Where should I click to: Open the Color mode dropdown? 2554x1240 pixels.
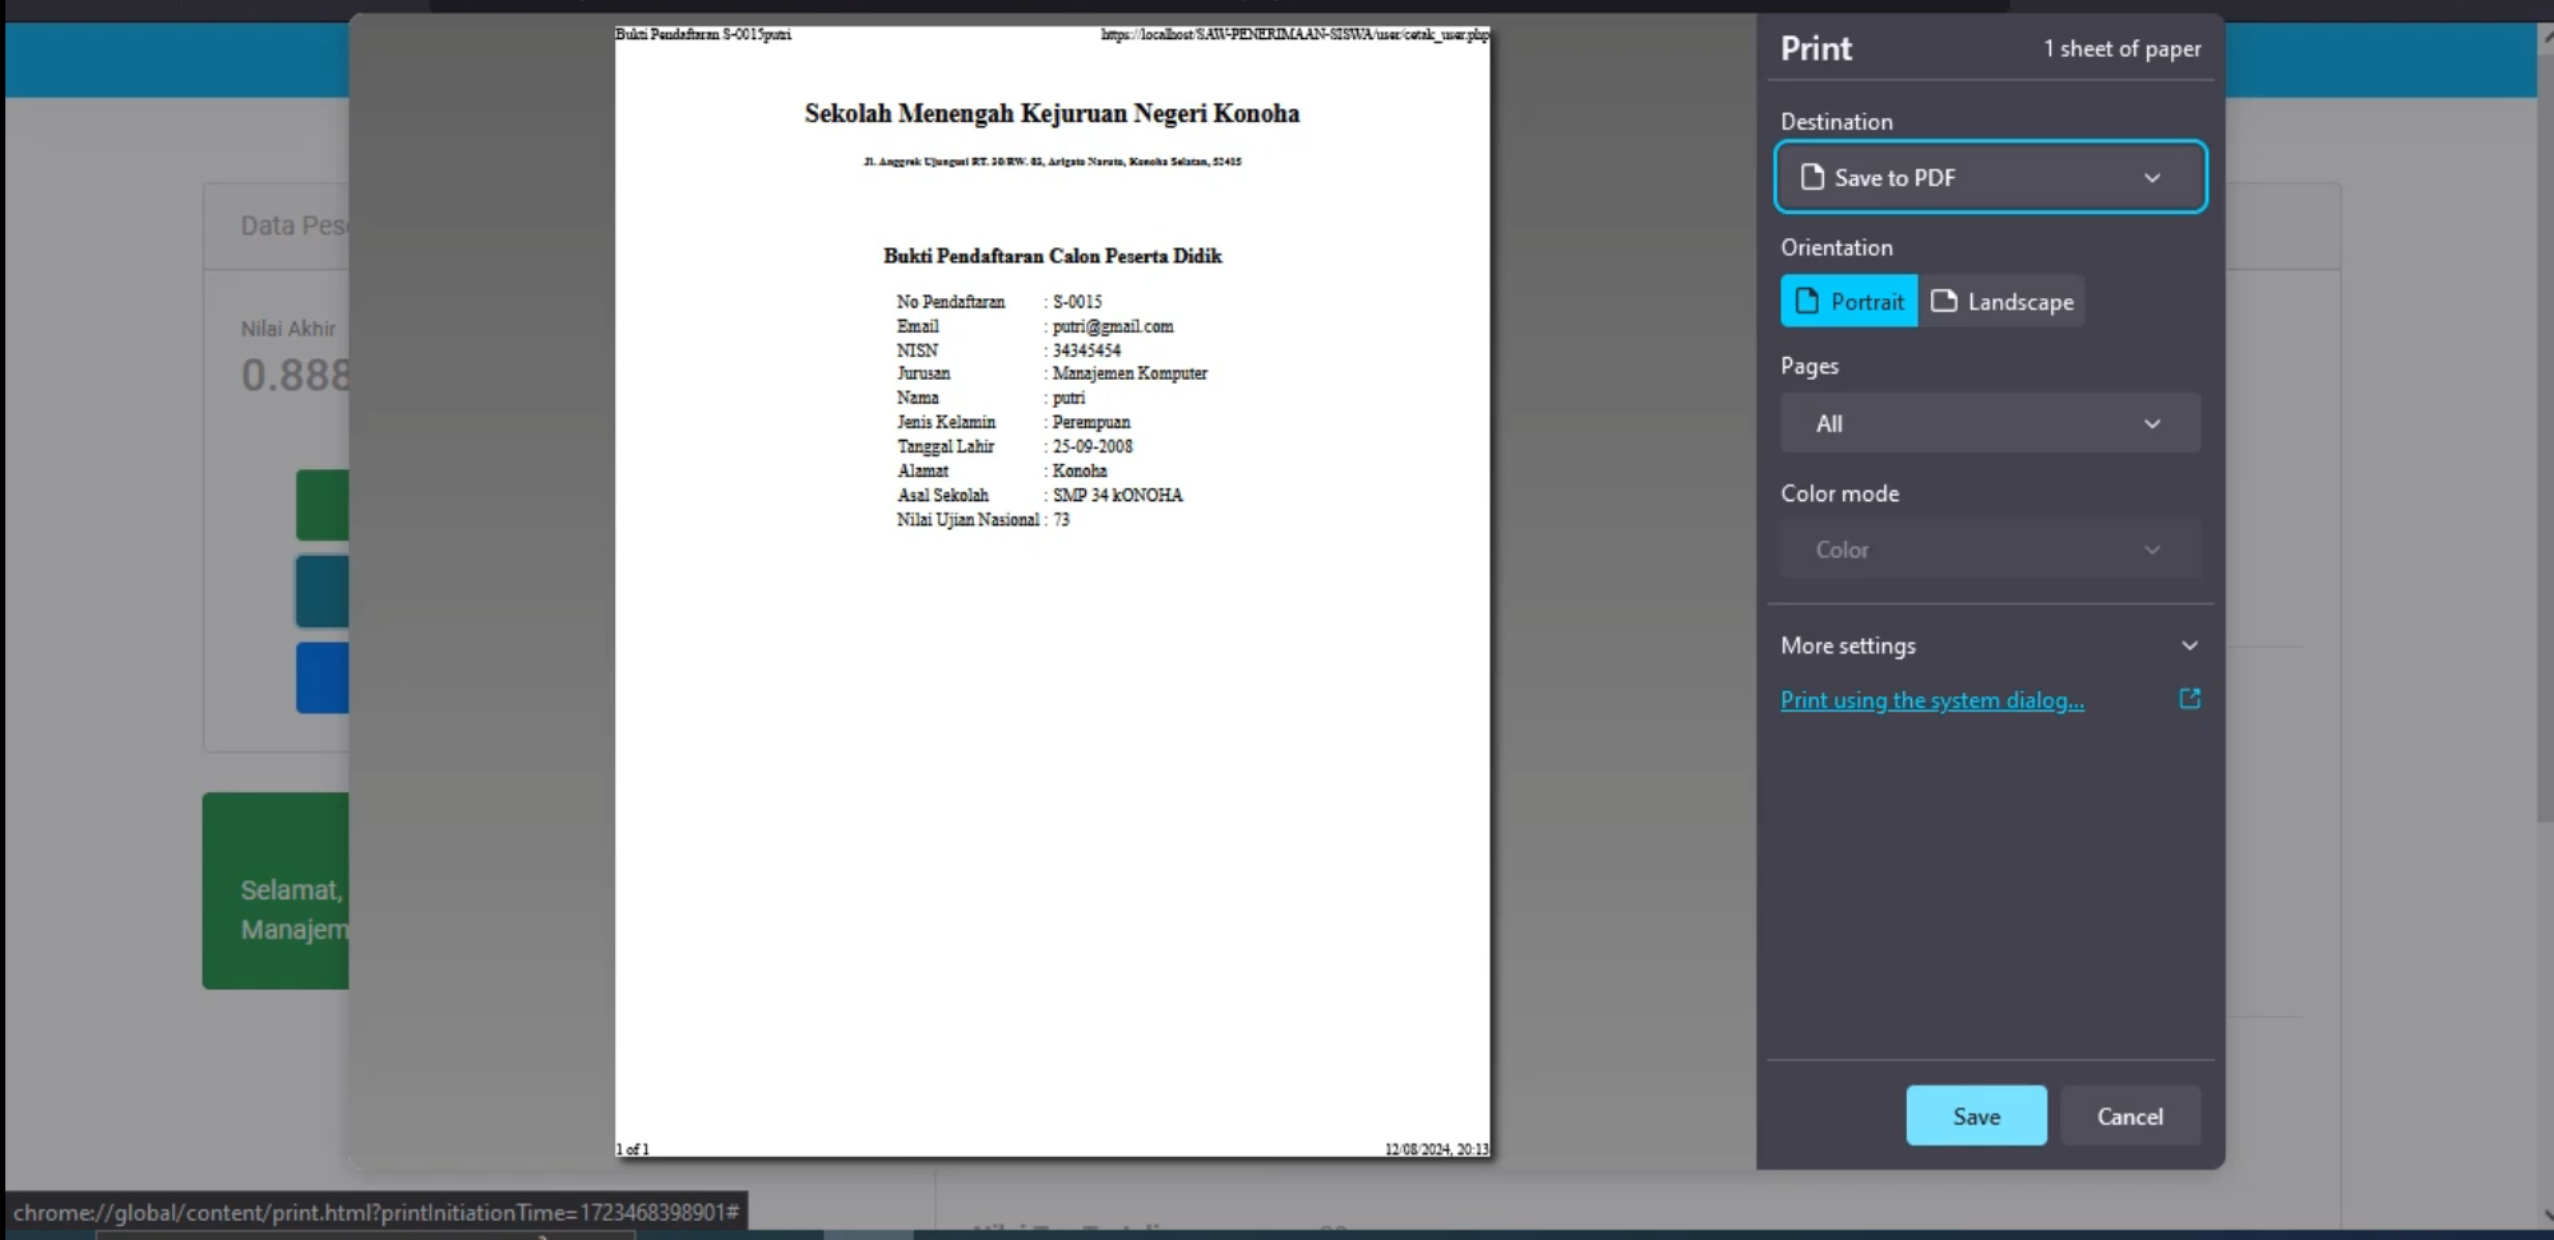[1990, 549]
